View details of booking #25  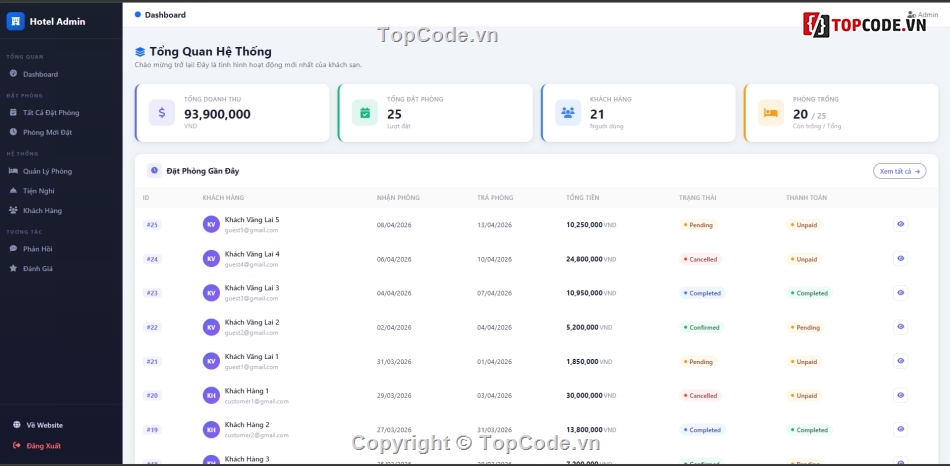click(900, 224)
